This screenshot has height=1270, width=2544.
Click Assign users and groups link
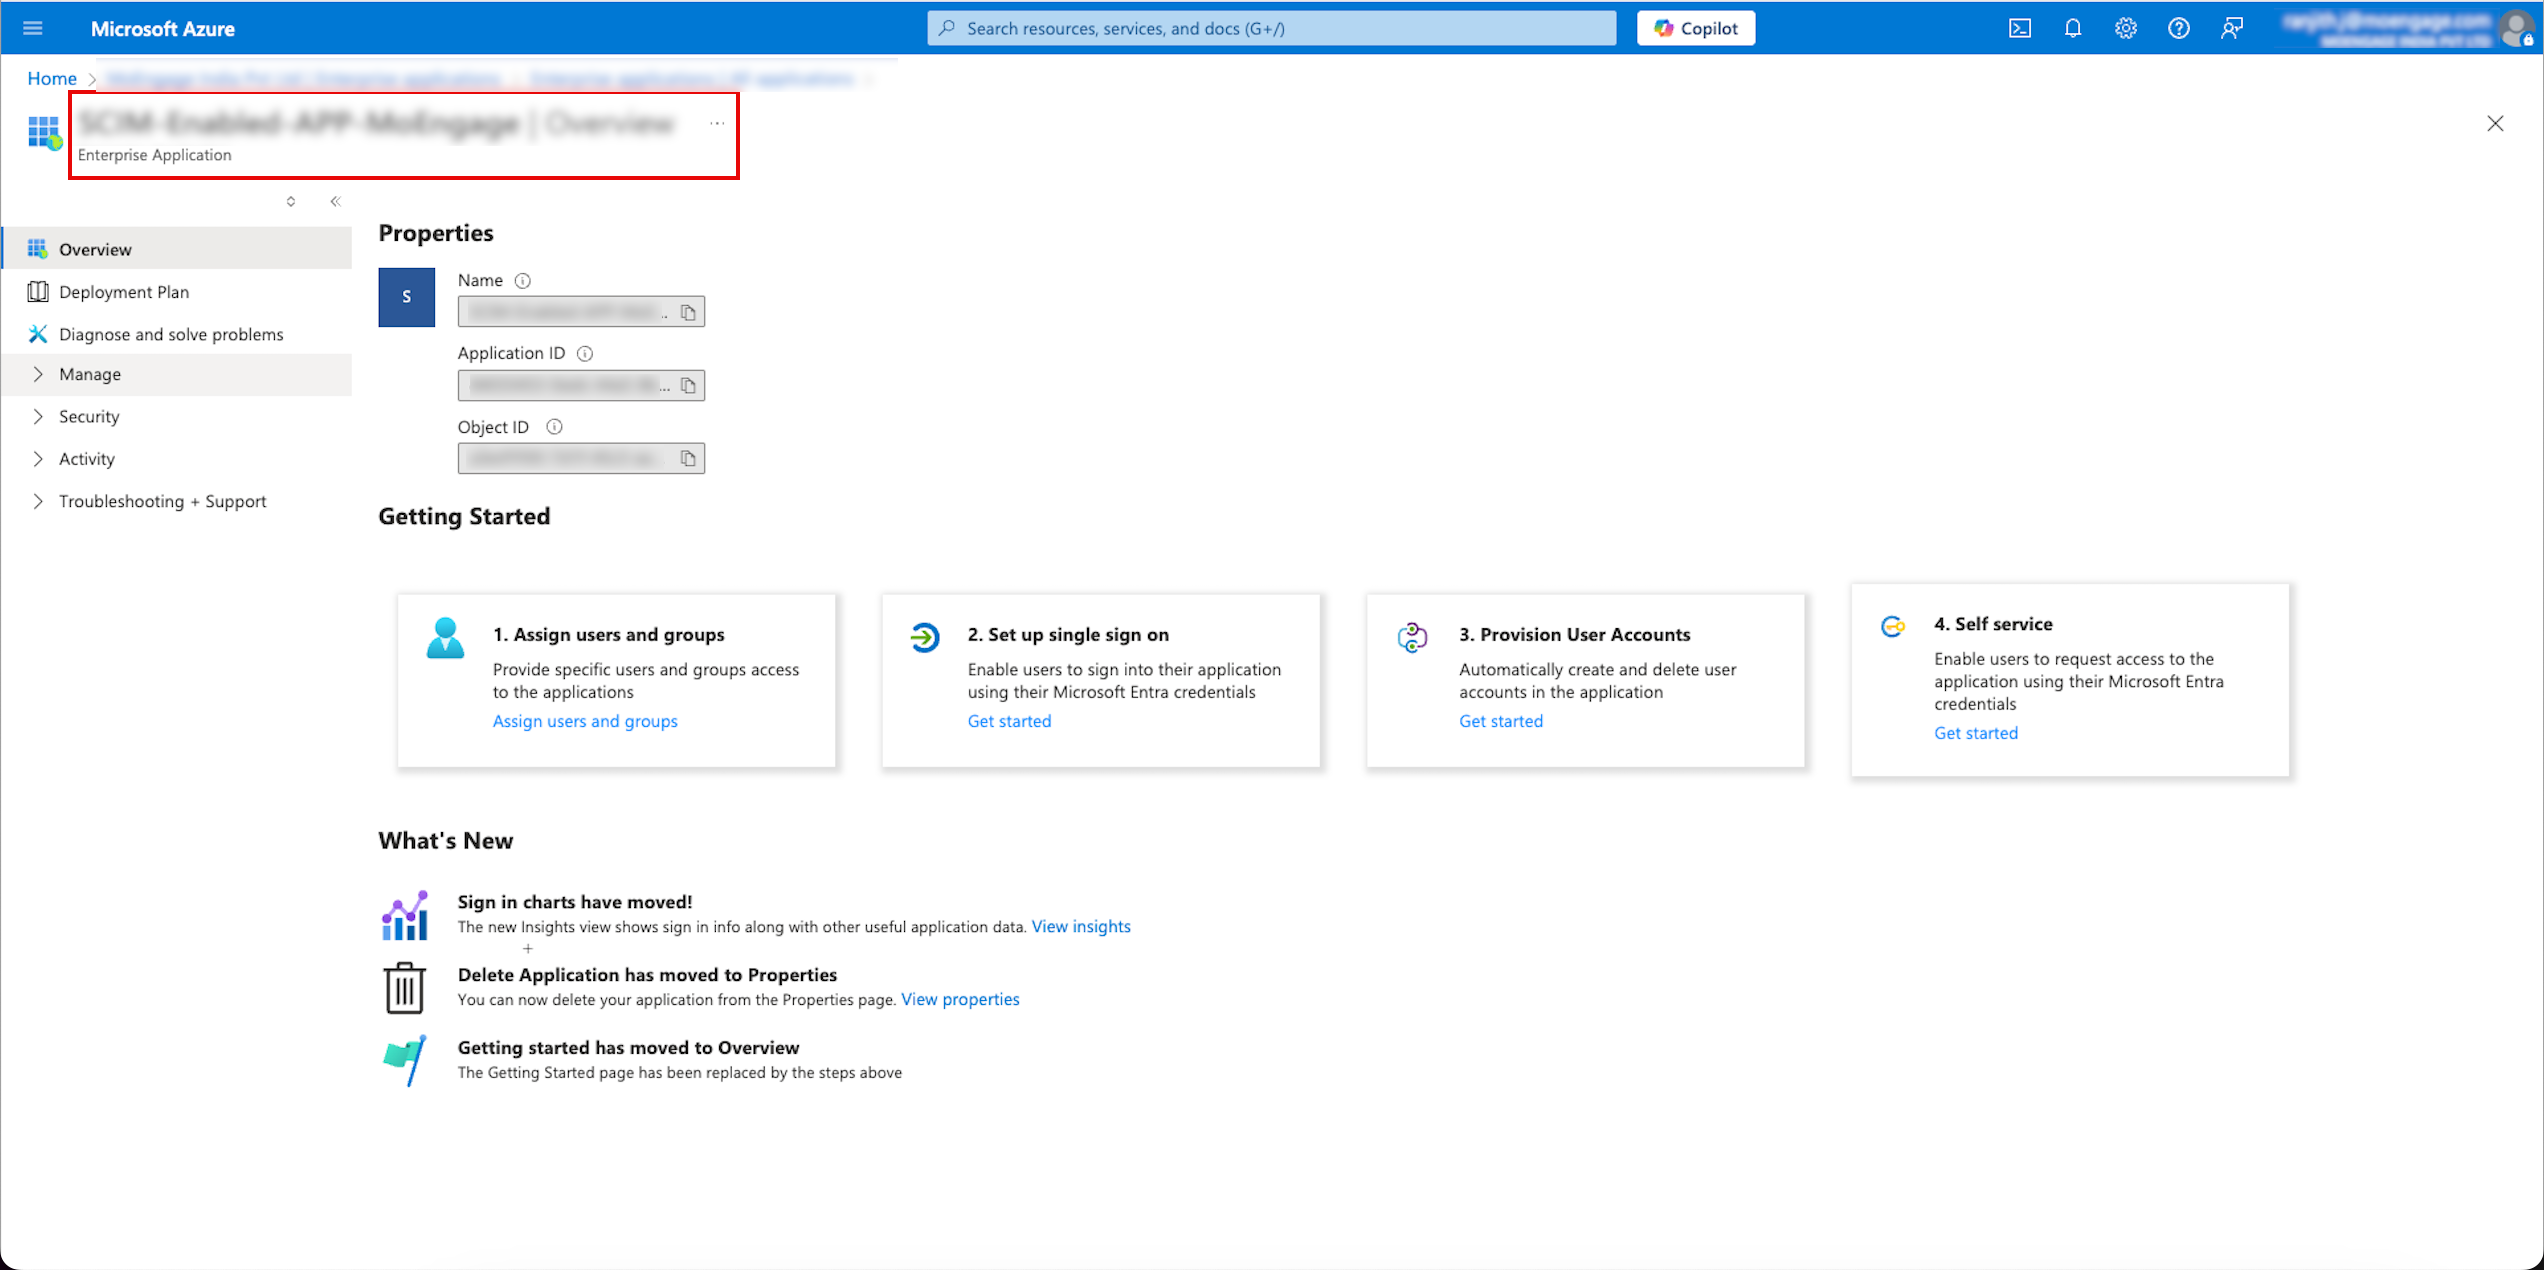click(x=584, y=721)
